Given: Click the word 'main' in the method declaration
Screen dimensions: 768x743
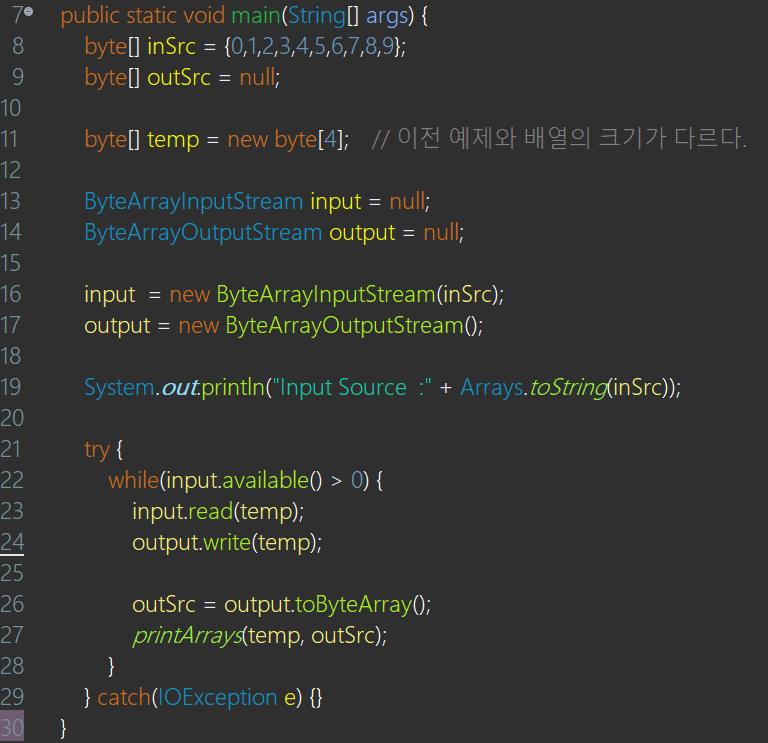Looking at the screenshot, I should point(255,15).
